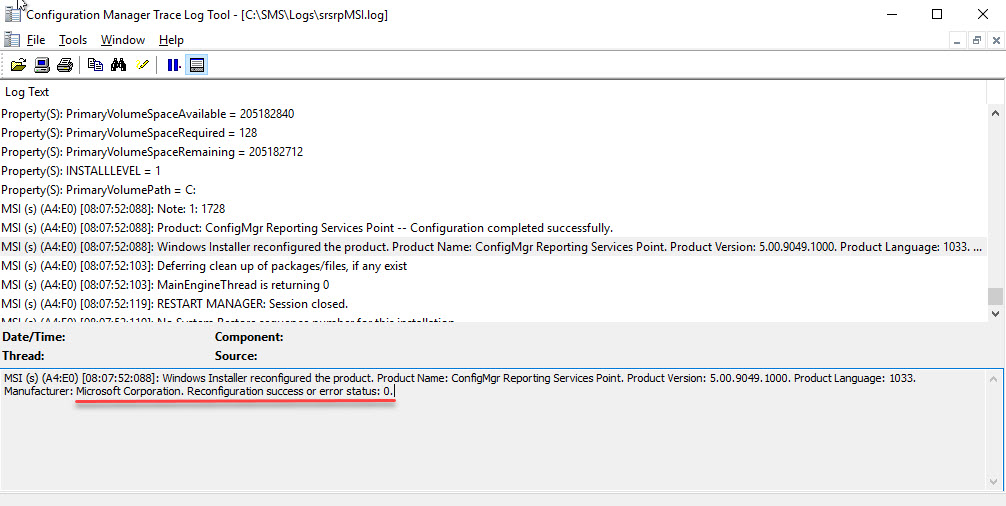Open Find using the binoculars icon

point(118,65)
